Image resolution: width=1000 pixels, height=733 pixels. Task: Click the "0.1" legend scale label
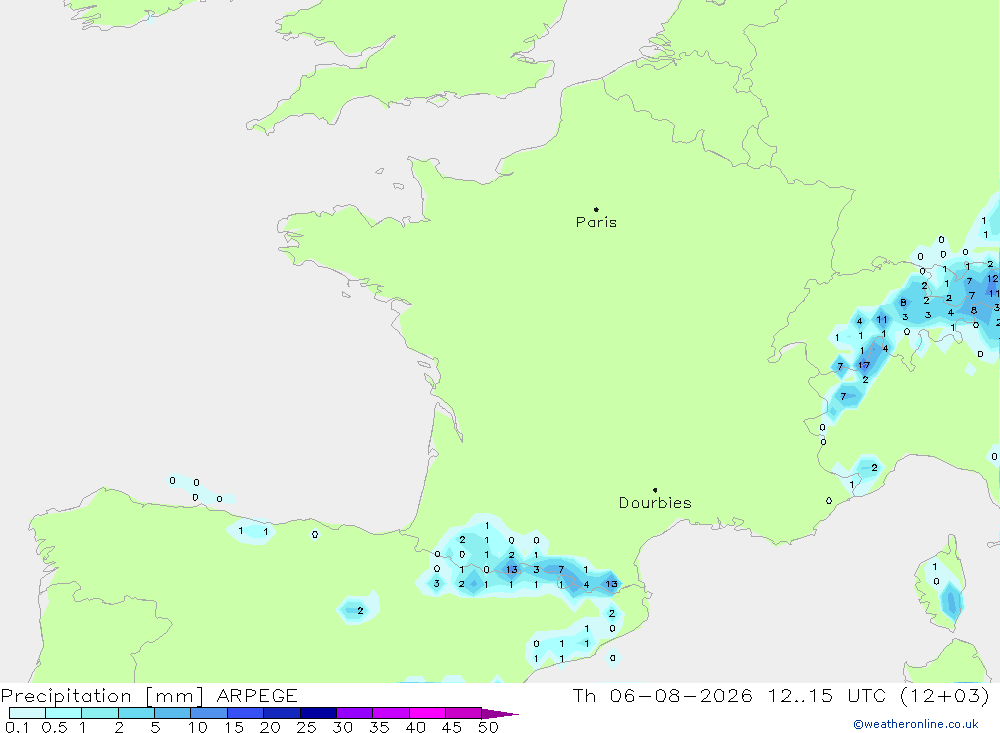[17, 727]
